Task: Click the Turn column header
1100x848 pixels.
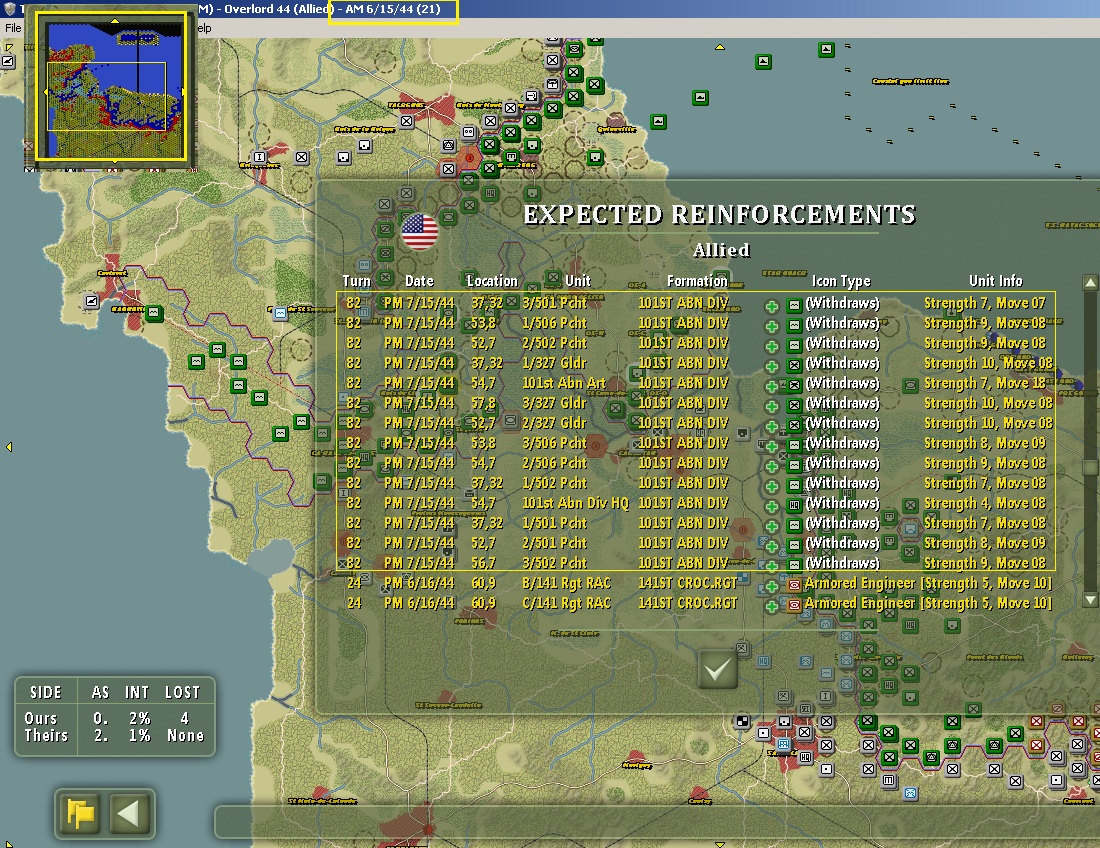Action: point(356,281)
